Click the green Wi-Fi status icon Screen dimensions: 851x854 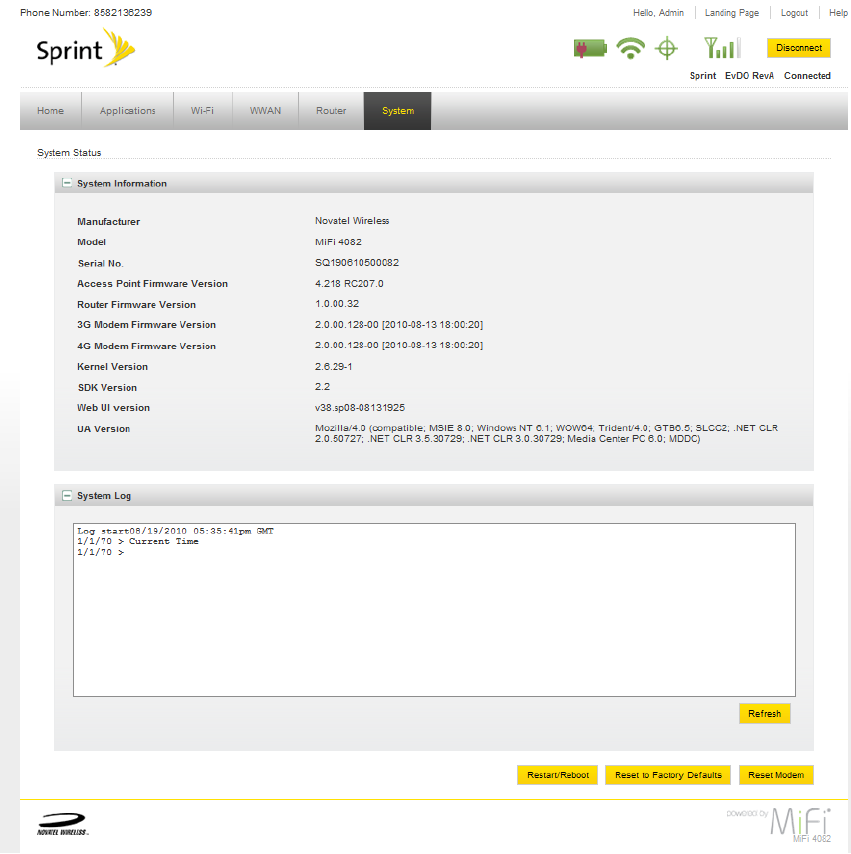pyautogui.click(x=630, y=48)
